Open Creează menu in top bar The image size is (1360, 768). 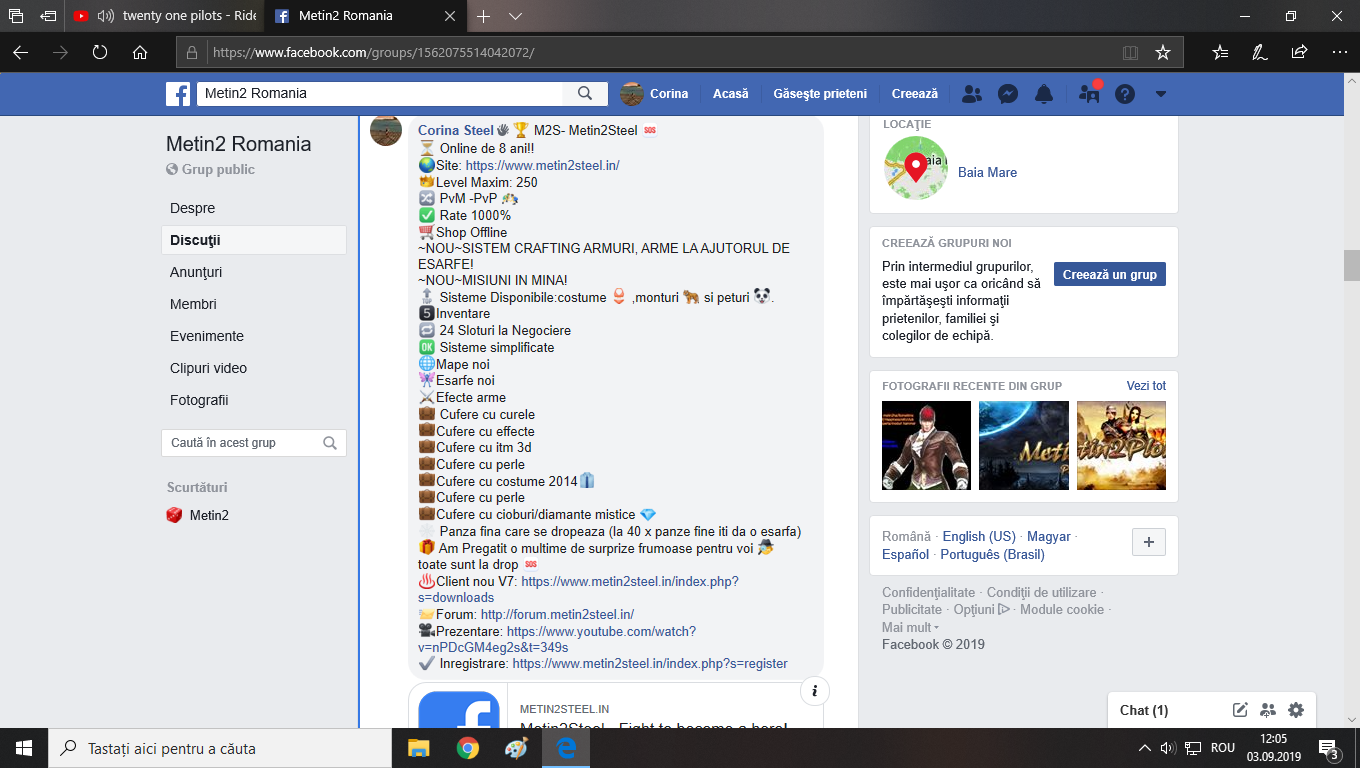pyautogui.click(x=915, y=94)
